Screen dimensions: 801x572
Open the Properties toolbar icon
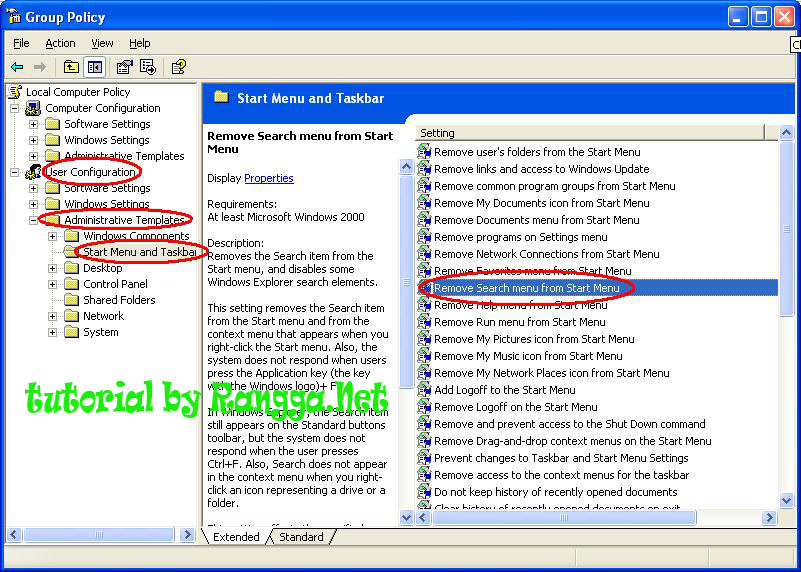click(124, 67)
